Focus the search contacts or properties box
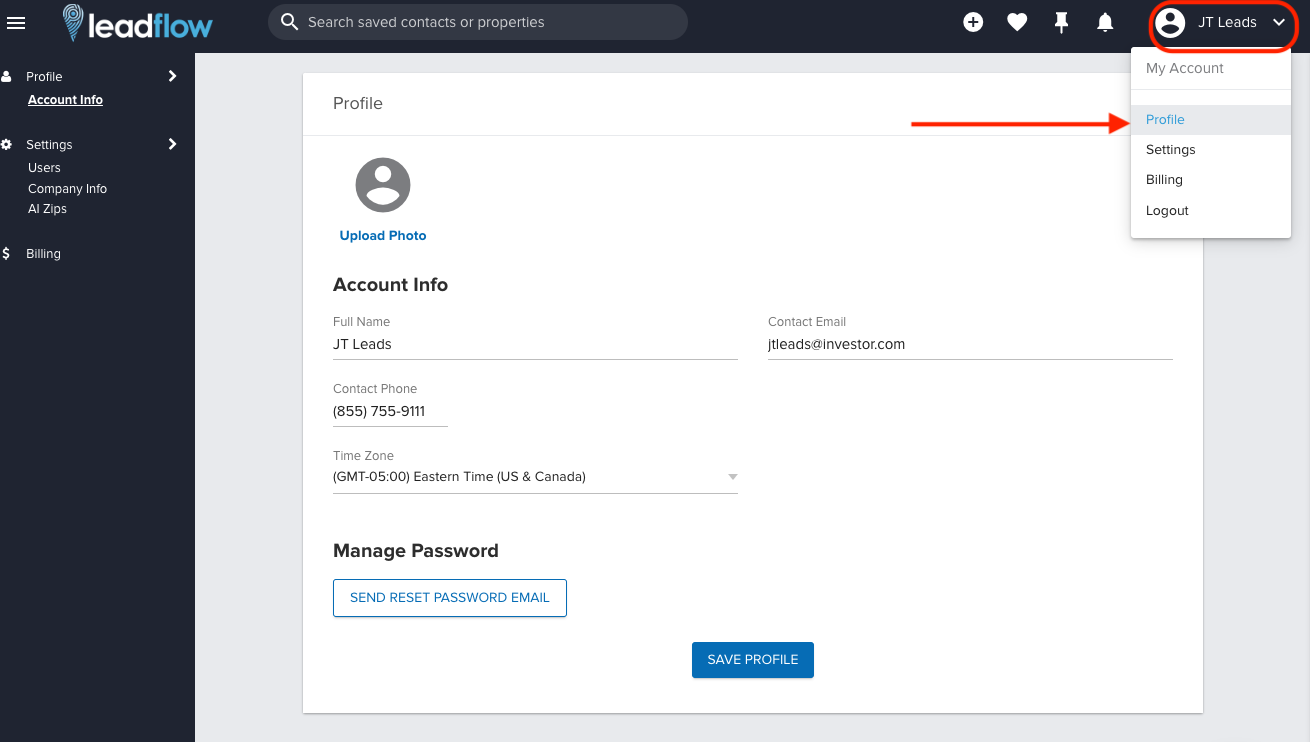1310x742 pixels. point(478,22)
